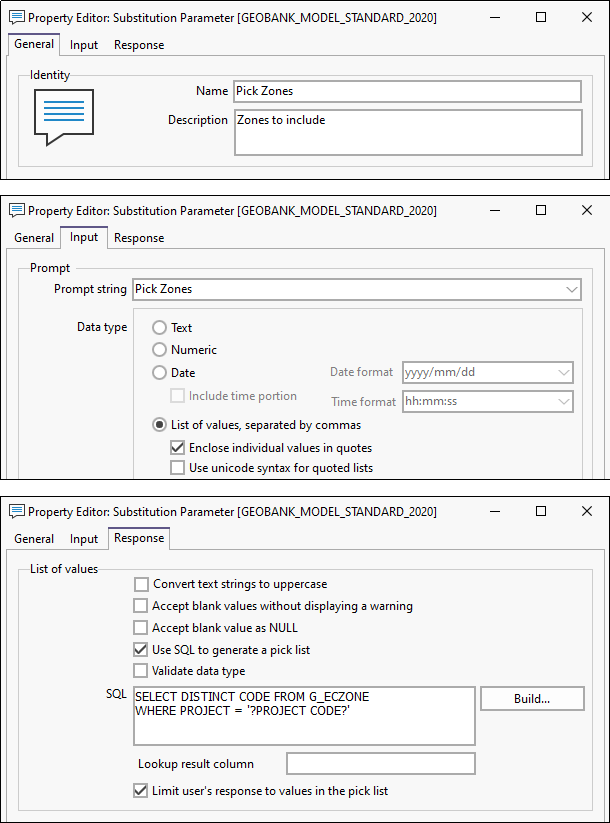Viewport: 610px width, 823px height.
Task: Close the middle Property Editor window
Action: (x=587, y=210)
